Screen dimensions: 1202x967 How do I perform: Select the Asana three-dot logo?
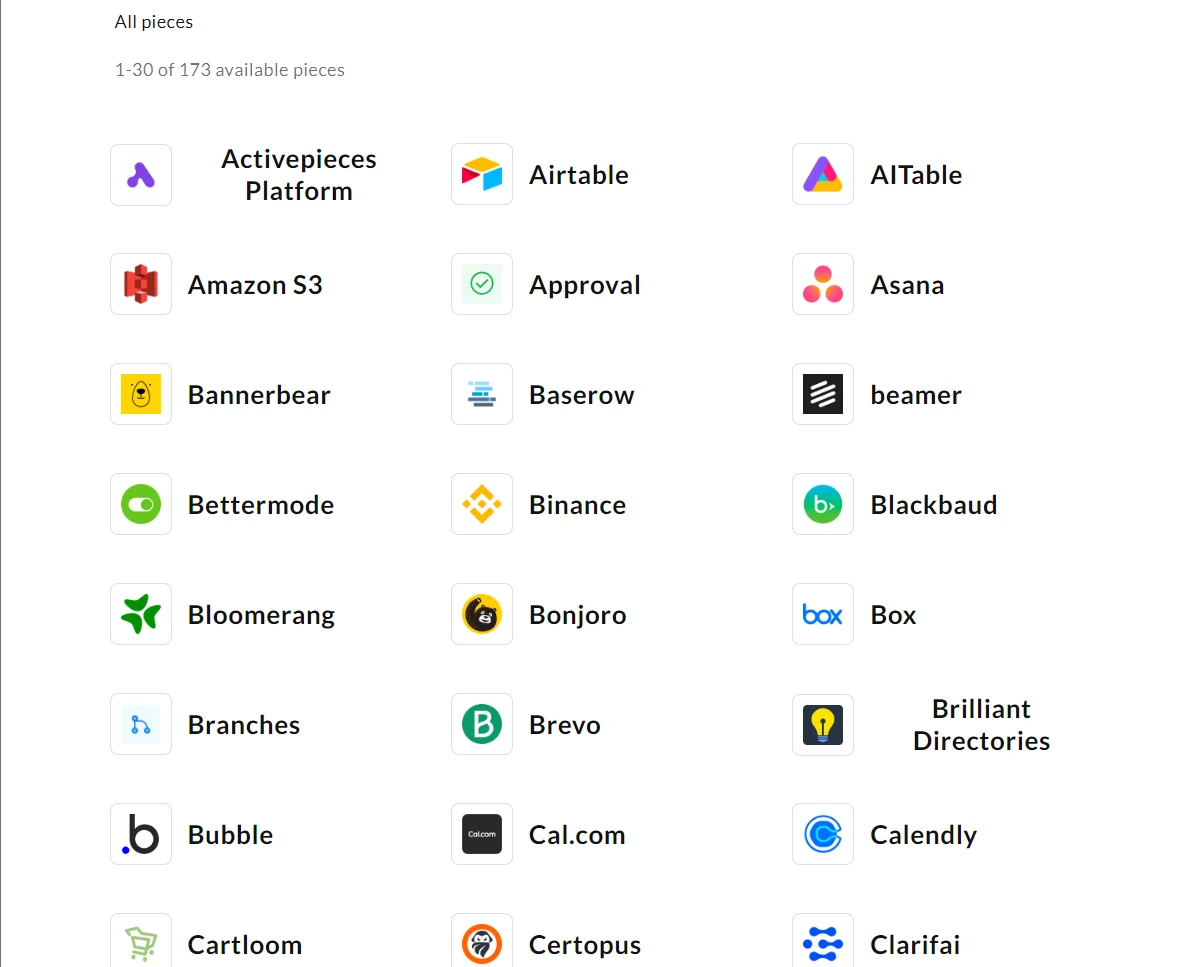(823, 284)
